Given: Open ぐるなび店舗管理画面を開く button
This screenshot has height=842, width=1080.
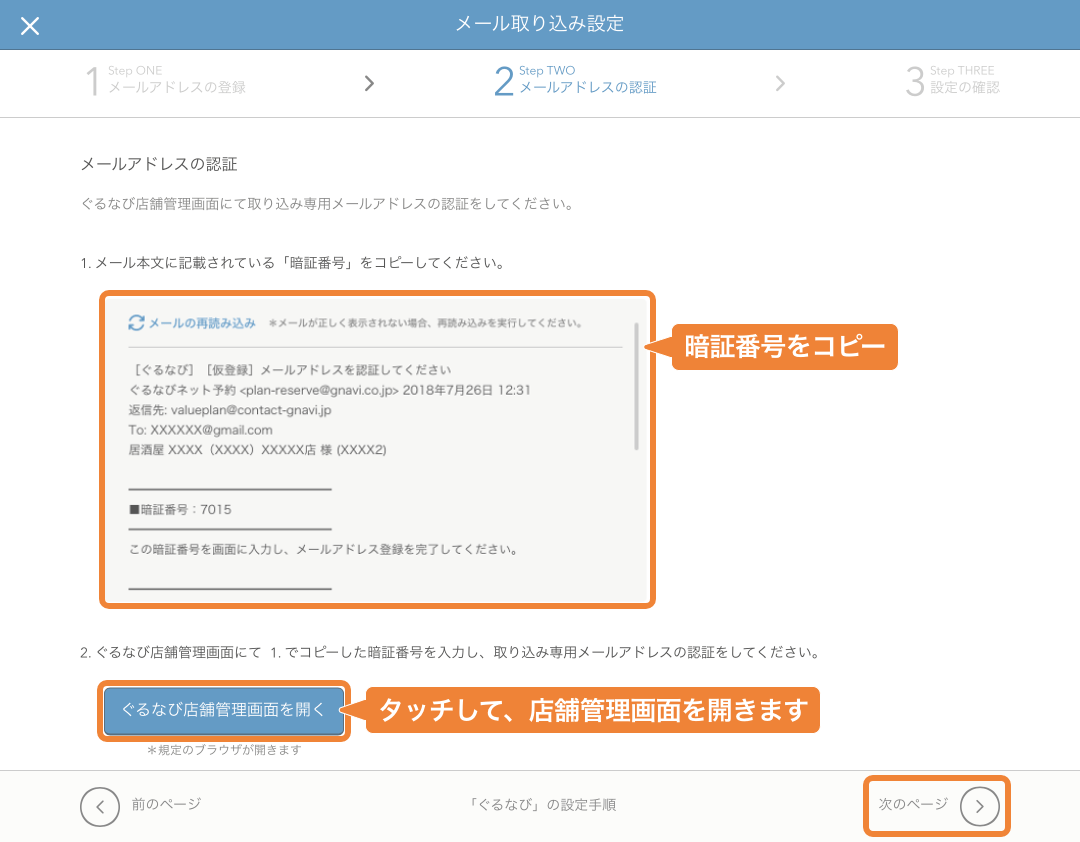Looking at the screenshot, I should (224, 710).
